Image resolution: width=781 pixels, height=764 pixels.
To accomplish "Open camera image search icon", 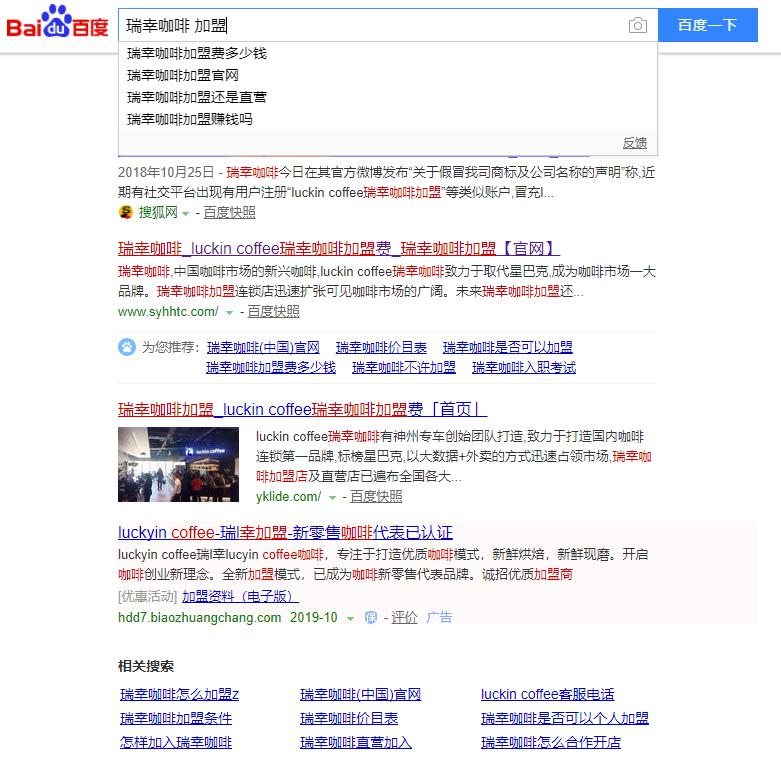I will coord(638,25).
